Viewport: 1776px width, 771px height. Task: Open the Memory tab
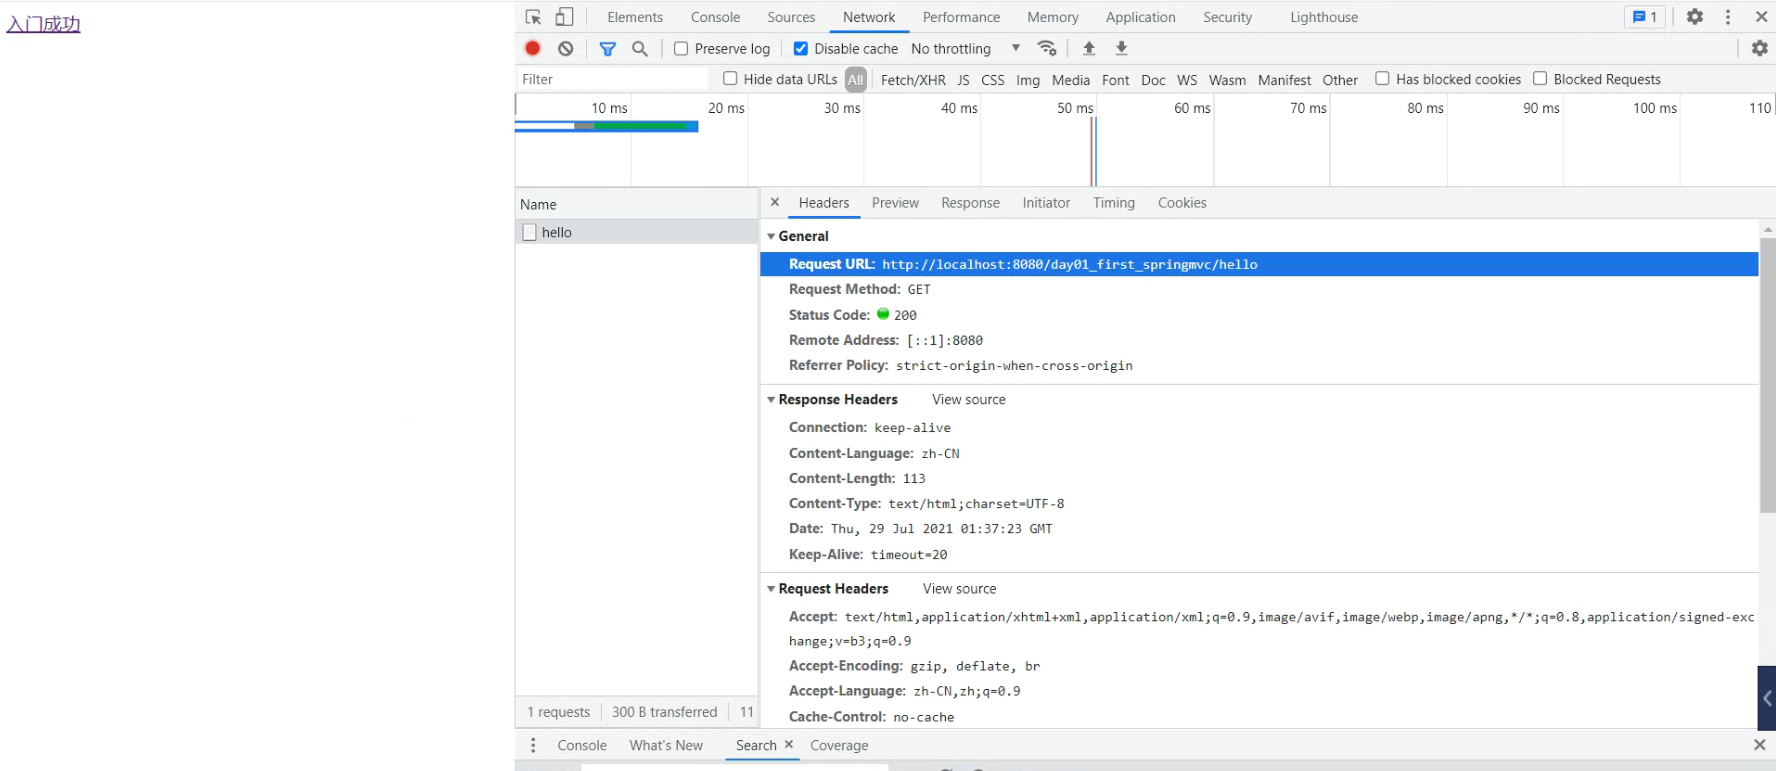tap(1053, 17)
